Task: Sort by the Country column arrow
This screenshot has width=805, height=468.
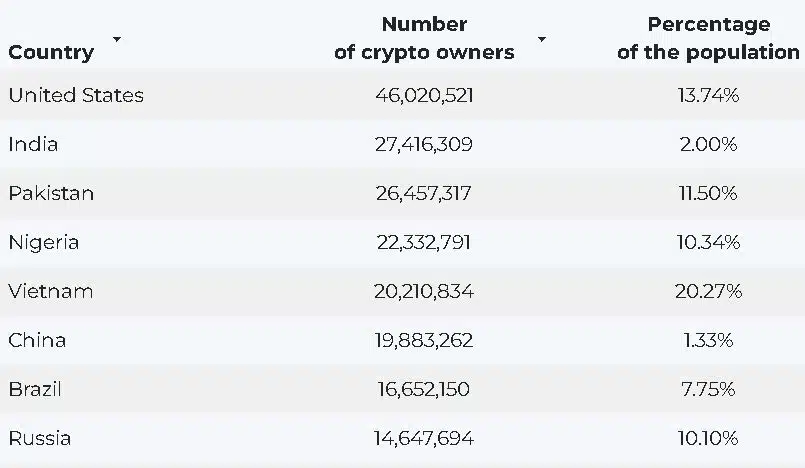Action: [117, 40]
